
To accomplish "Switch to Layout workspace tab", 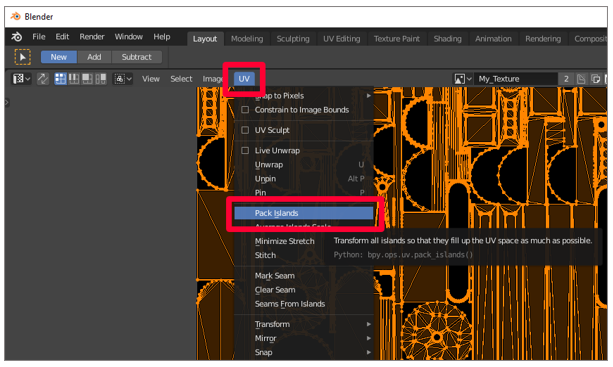I will tap(205, 39).
